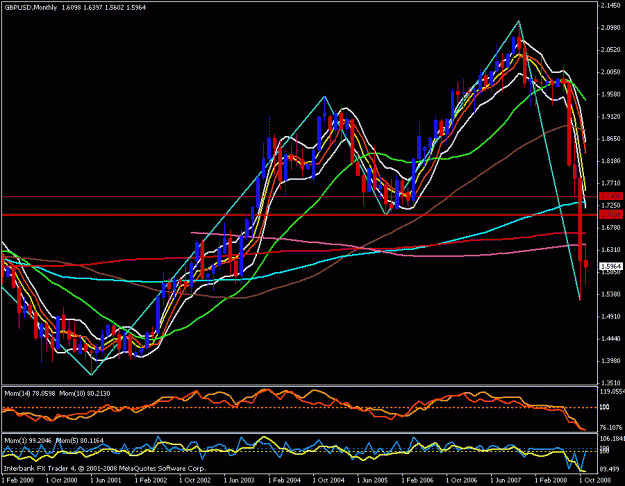Click the 1 Oct 2008 date label
This screenshot has height=486, width=625.
[x=595, y=480]
